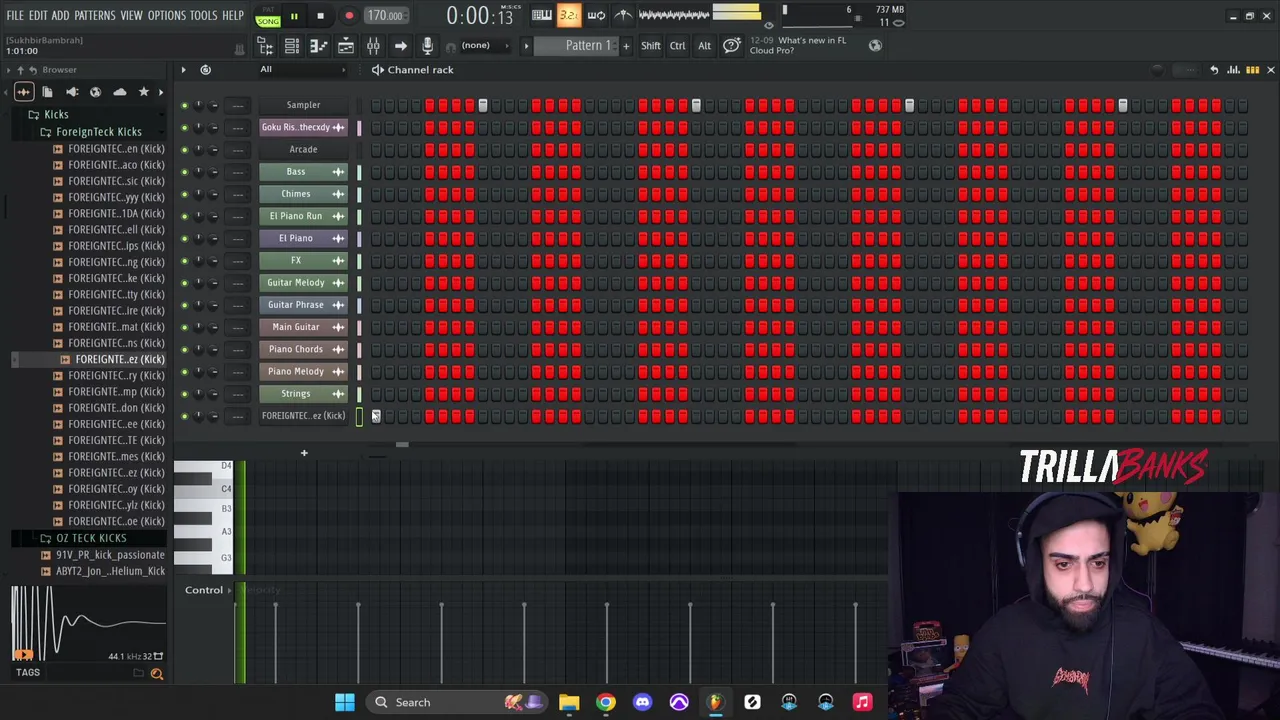Open File Explorer from the taskbar

coord(569,702)
